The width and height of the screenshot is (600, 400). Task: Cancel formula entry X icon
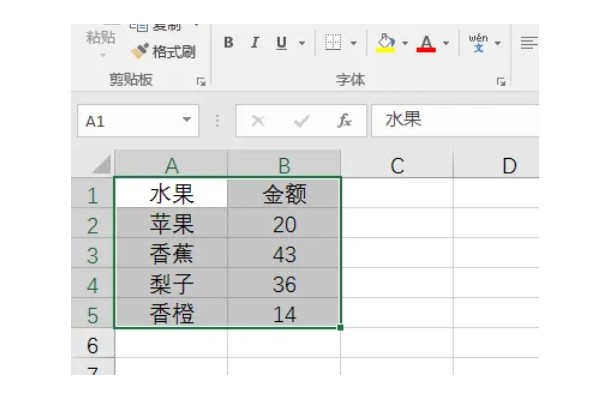pos(258,121)
